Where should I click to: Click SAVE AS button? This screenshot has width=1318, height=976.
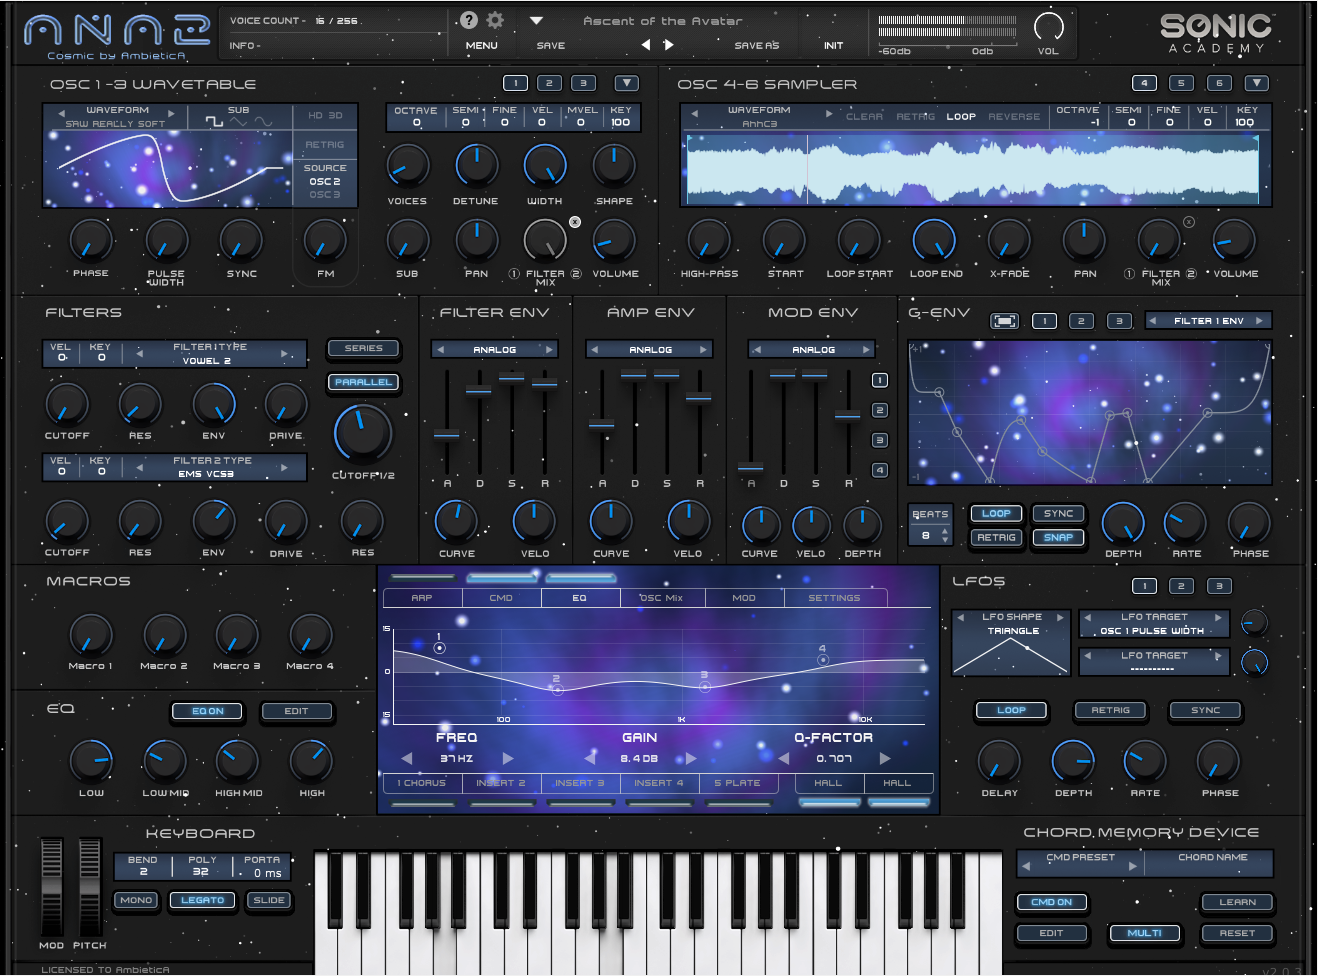pos(757,45)
